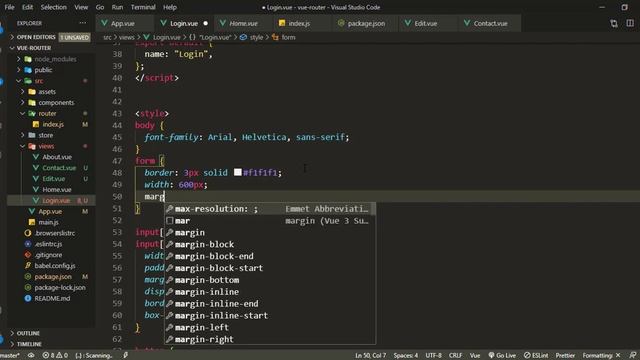Image resolution: width=640 pixels, height=360 pixels.
Task: Expand the OPEN EDITORS section
Action: 51,37
